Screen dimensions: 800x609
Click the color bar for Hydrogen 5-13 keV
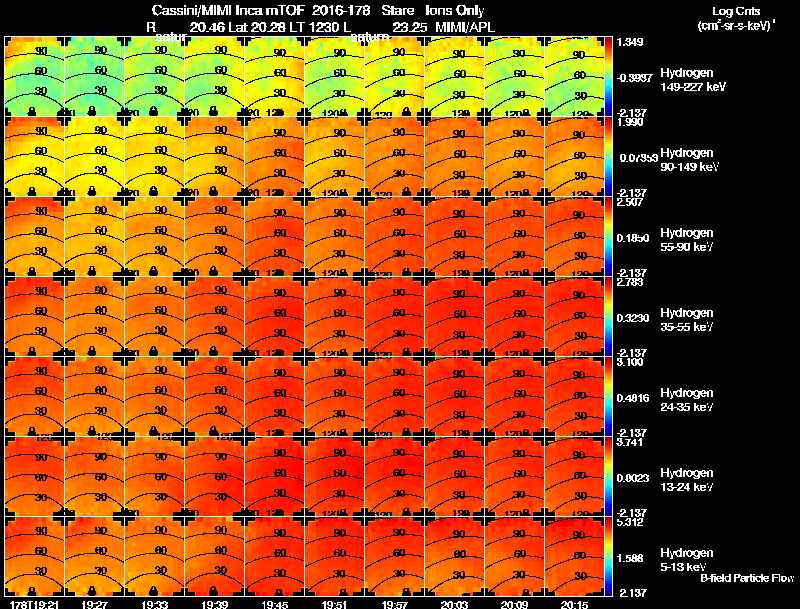[x=608, y=556]
